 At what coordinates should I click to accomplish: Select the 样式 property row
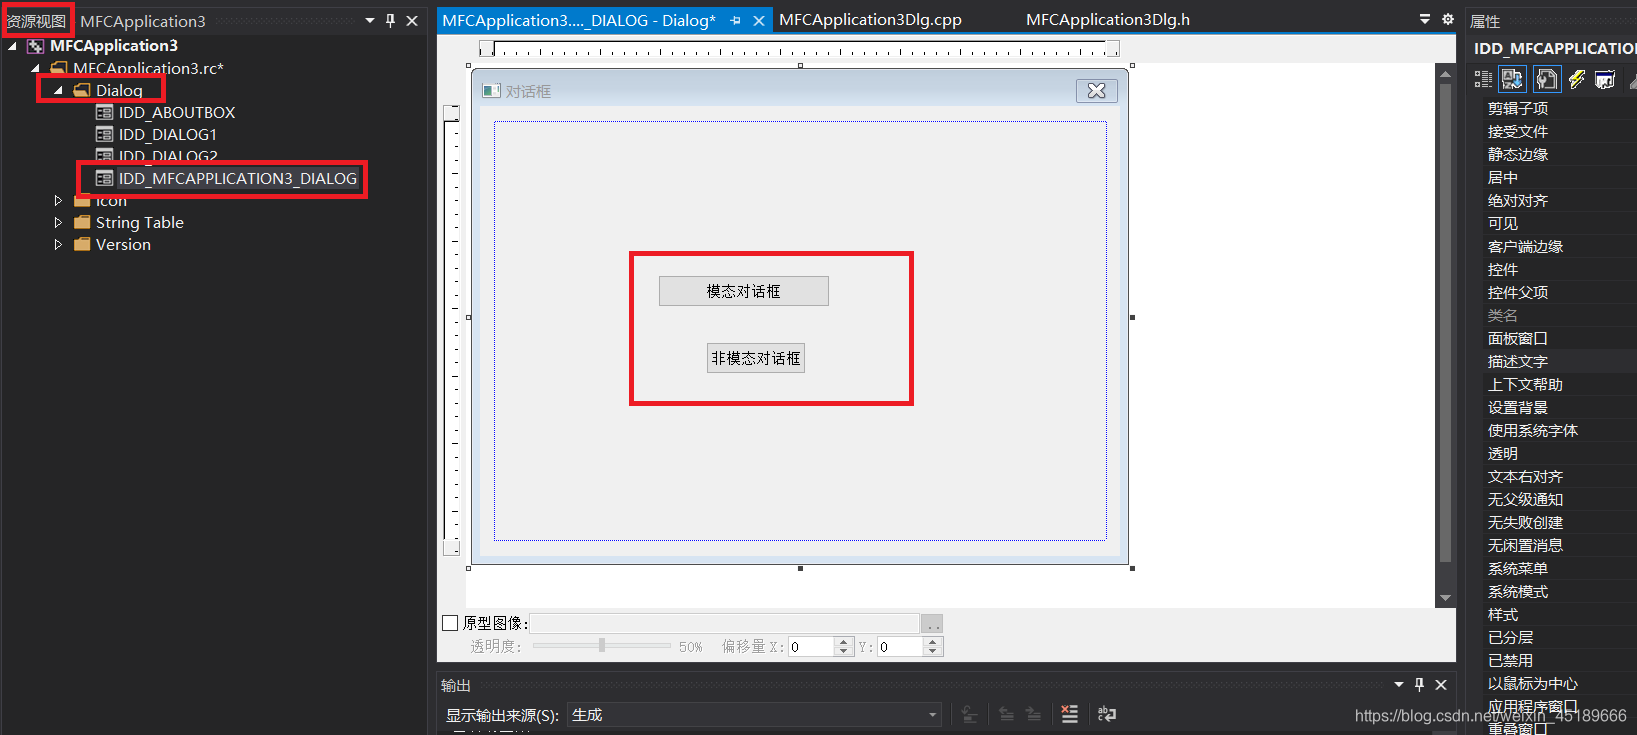tap(1559, 614)
